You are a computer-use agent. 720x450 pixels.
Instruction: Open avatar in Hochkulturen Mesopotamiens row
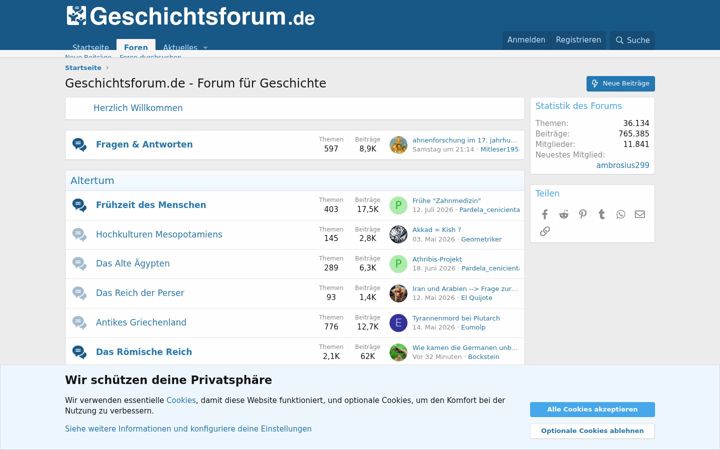click(x=398, y=234)
